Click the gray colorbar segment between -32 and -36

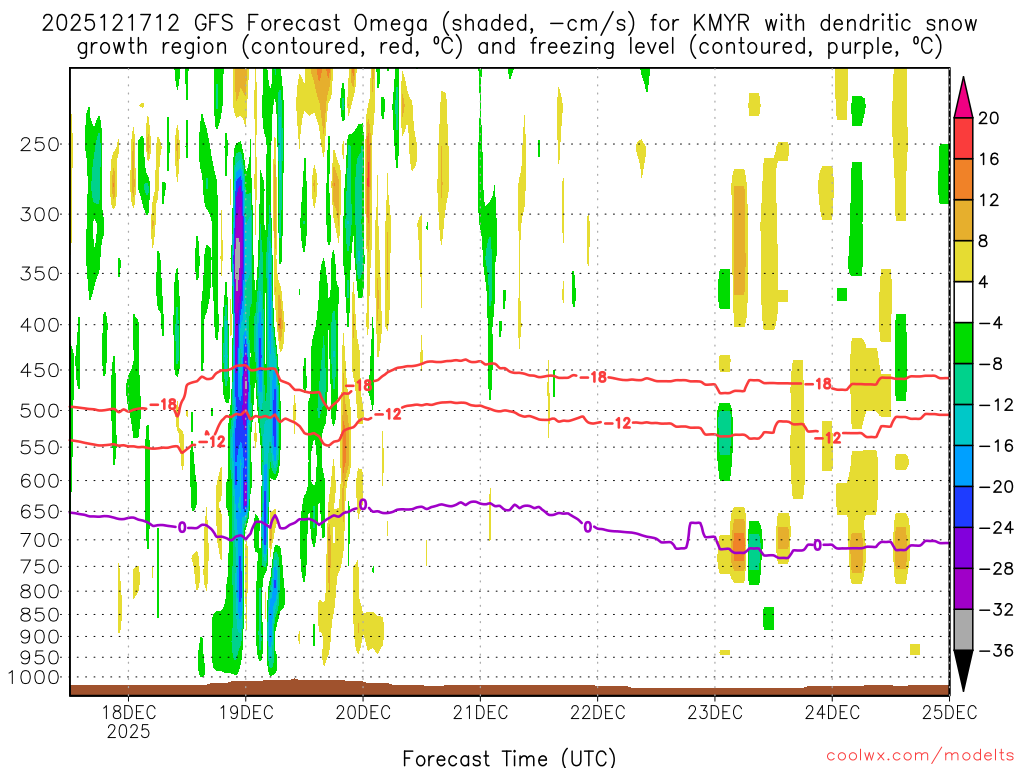coord(963,630)
